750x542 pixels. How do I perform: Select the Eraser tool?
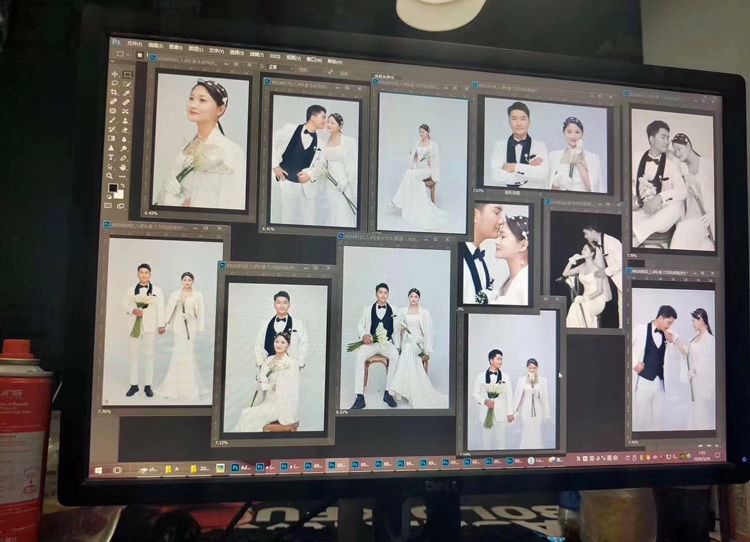click(x=125, y=131)
